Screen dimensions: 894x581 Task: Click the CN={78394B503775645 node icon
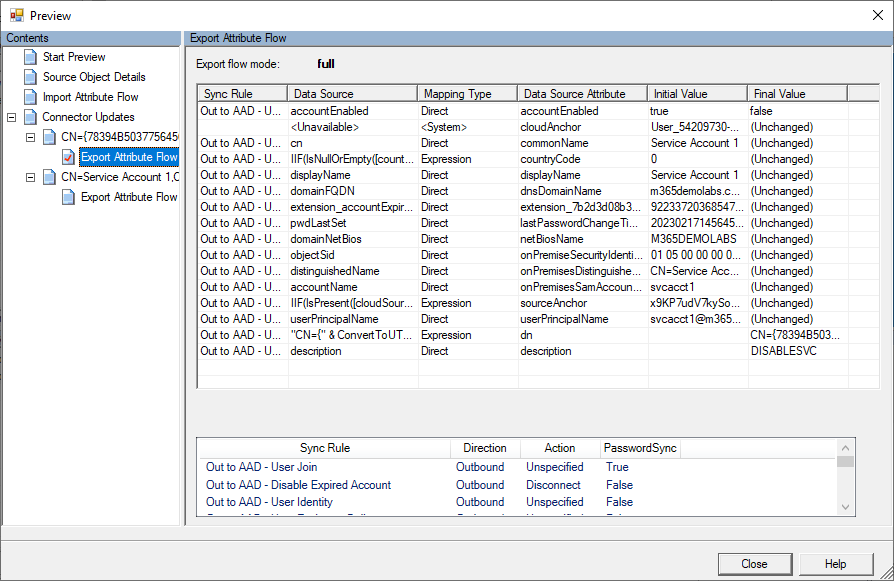point(49,137)
